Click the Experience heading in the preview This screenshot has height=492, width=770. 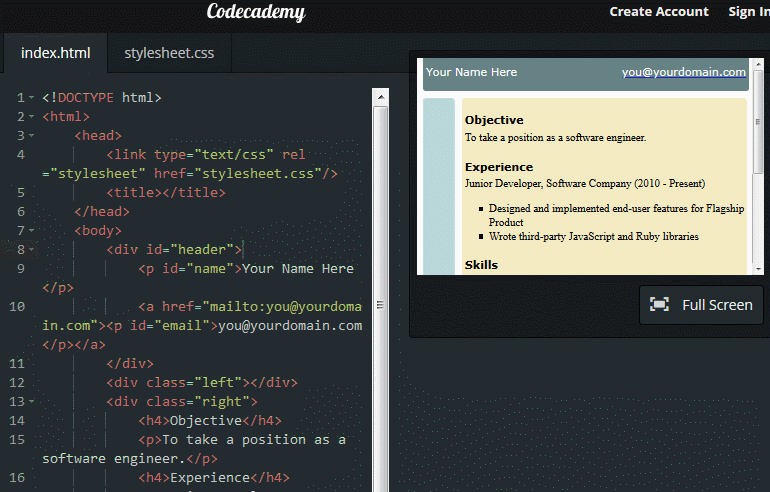tap(499, 167)
